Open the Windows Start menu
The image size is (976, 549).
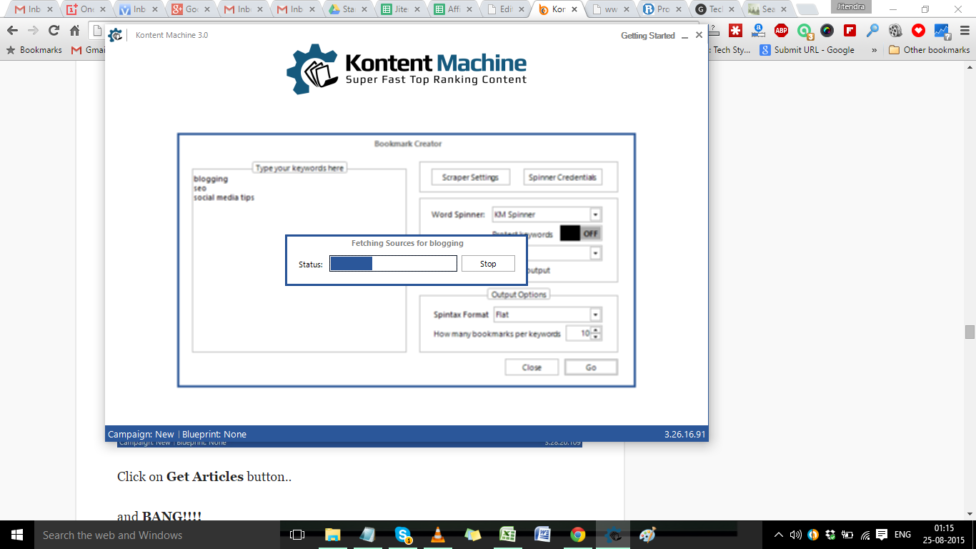[x=17, y=535]
